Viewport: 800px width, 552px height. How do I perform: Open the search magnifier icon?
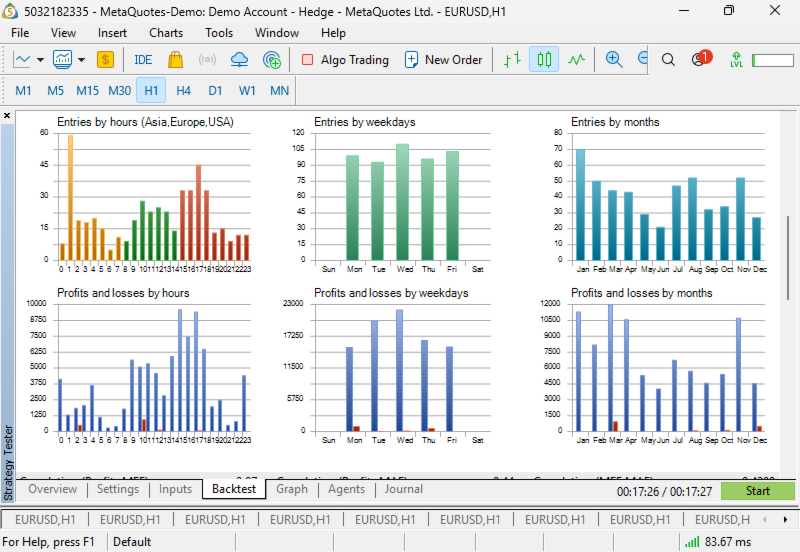coord(669,60)
